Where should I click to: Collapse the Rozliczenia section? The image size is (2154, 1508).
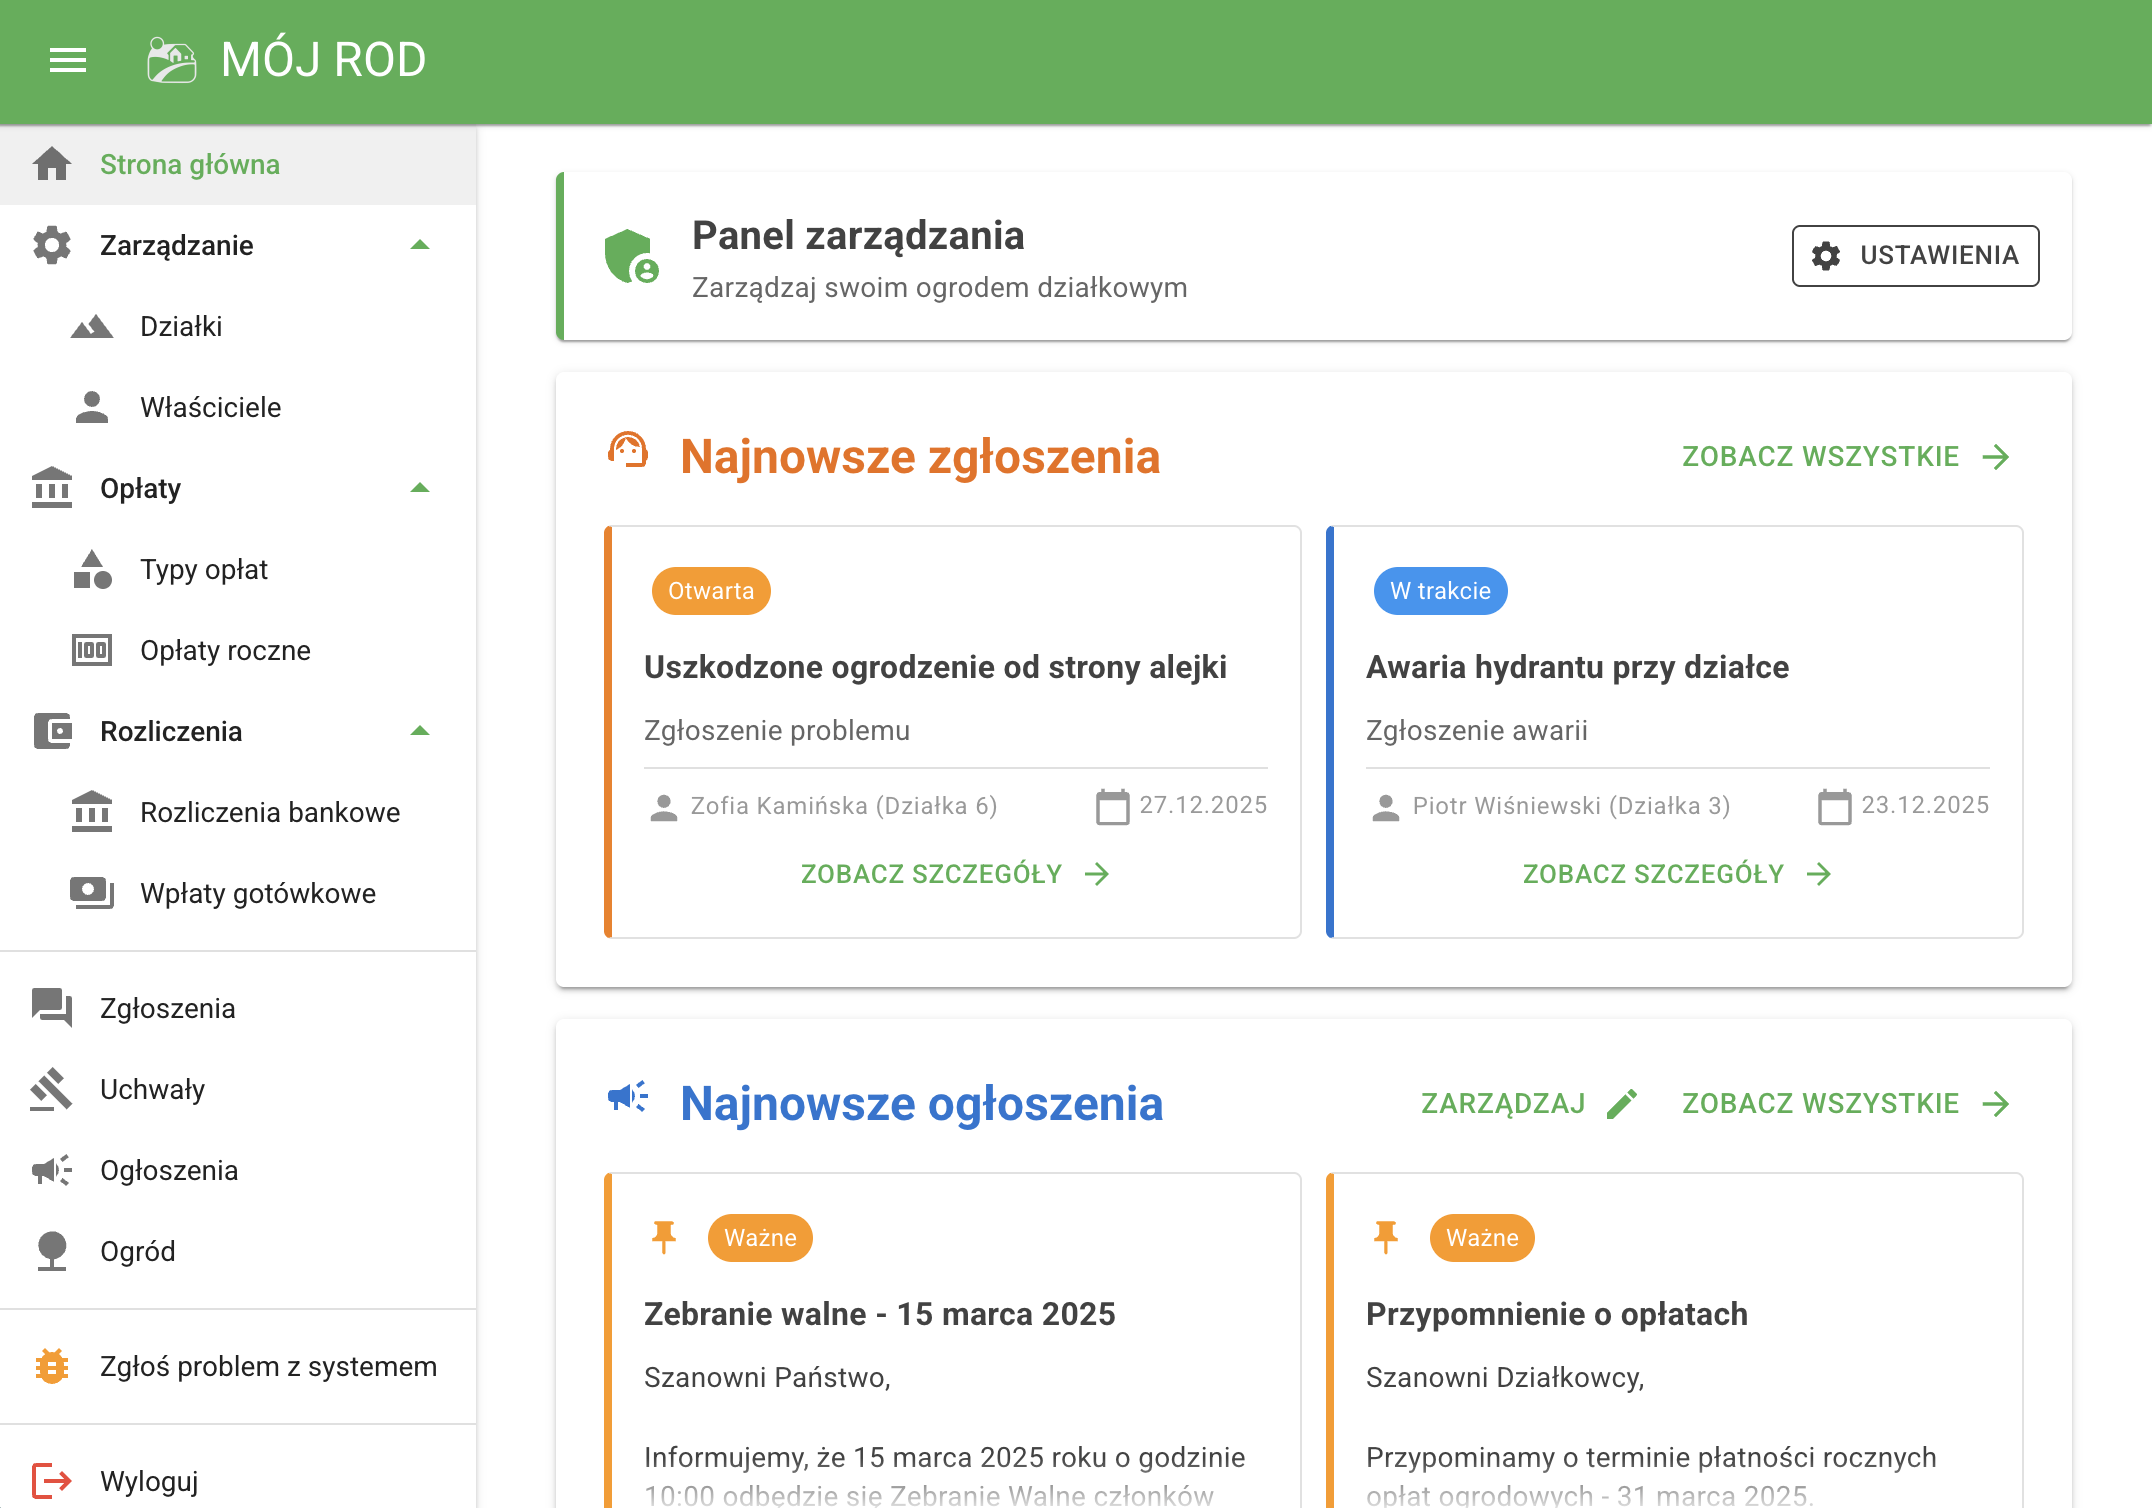click(421, 731)
